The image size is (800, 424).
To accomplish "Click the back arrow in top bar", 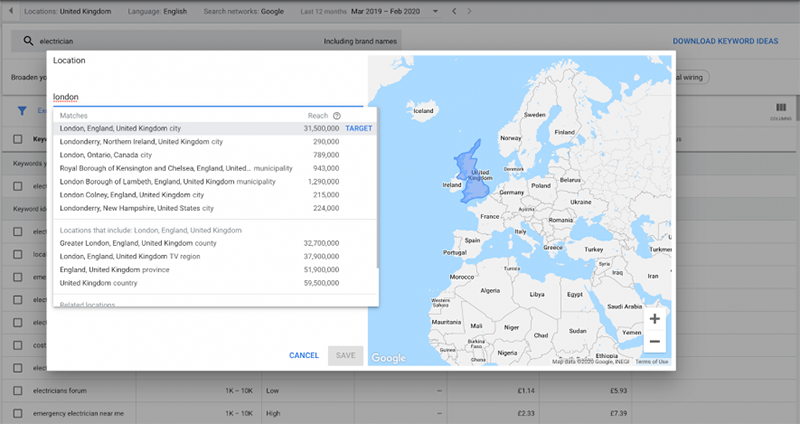I will [x=11, y=11].
